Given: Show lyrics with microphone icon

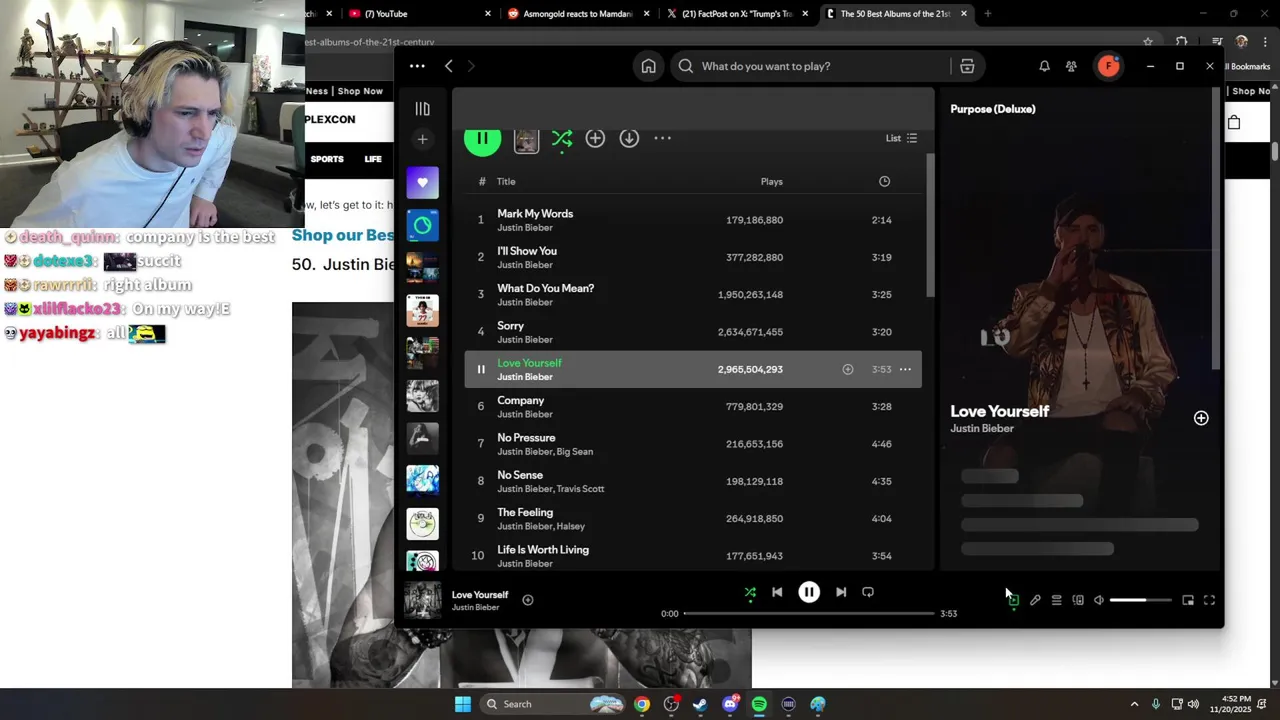Looking at the screenshot, I should [x=1035, y=600].
